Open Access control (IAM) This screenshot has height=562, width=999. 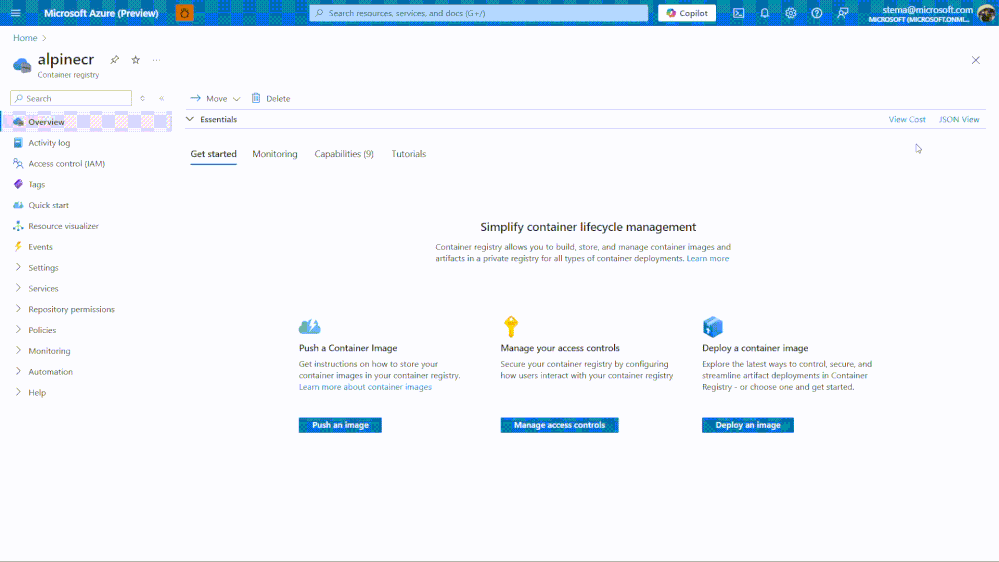(66, 163)
